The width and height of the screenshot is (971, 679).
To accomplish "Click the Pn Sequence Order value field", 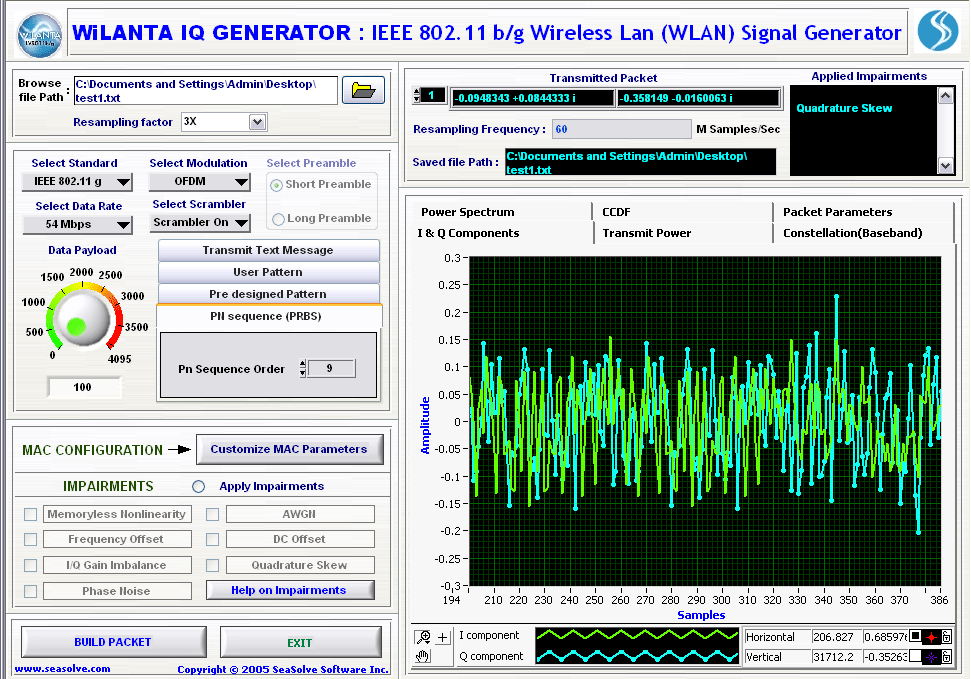I will (x=331, y=369).
